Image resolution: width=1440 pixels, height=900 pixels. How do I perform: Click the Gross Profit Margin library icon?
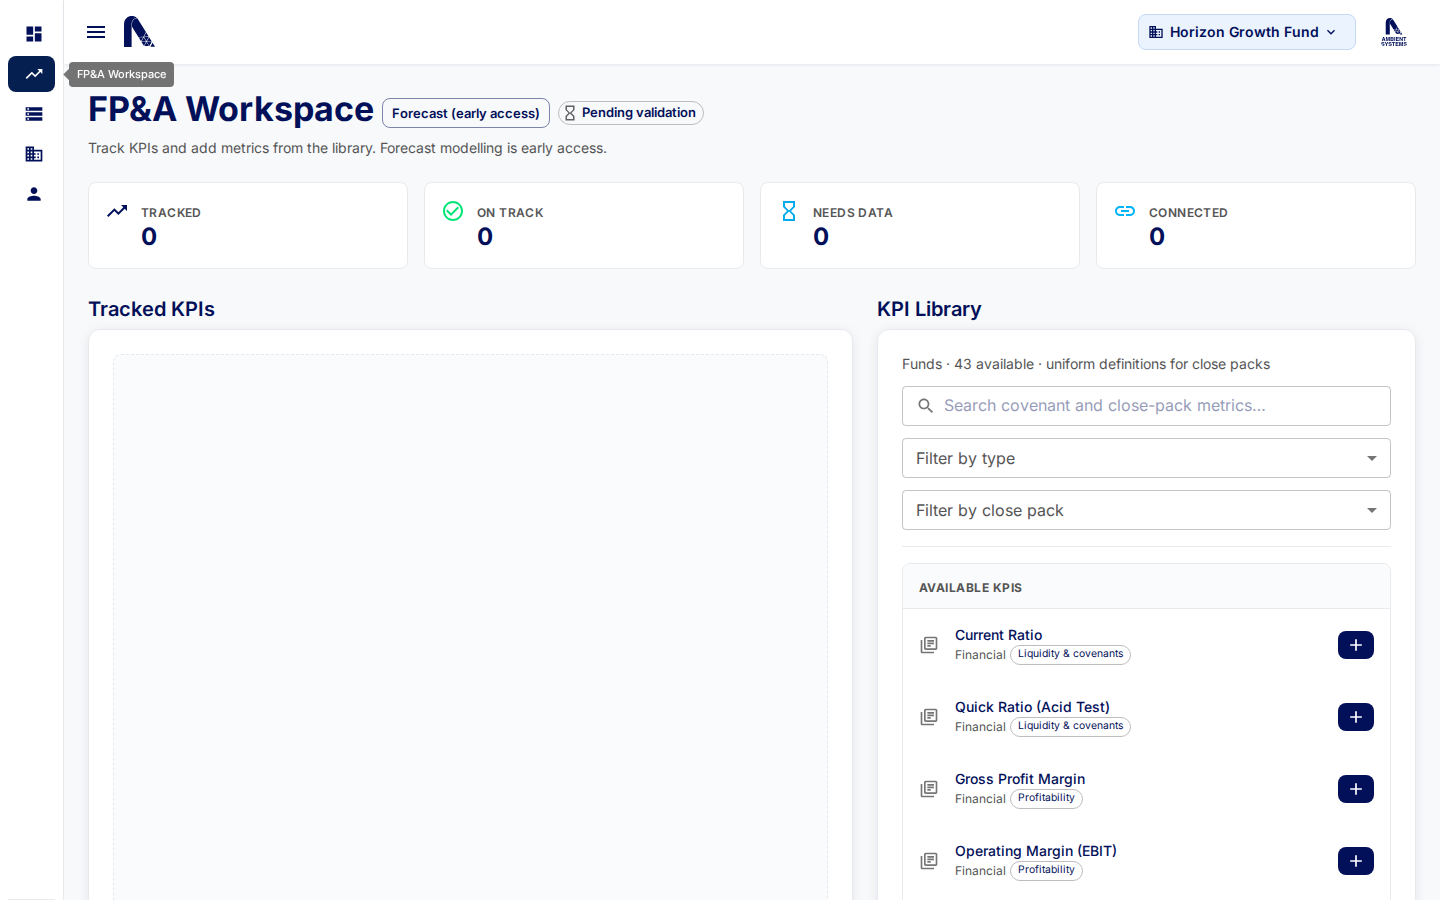pyautogui.click(x=929, y=789)
